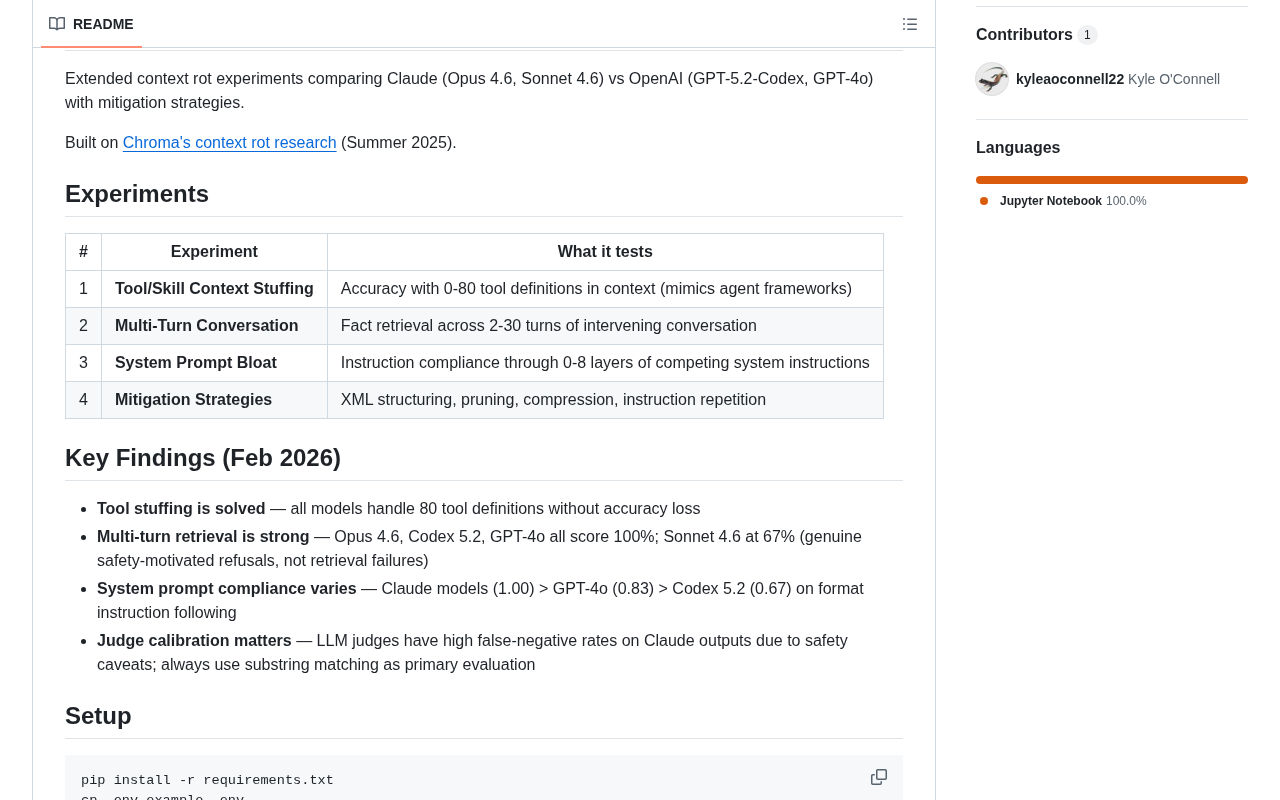
Task: Click the Multi-Turn Conversation table cell
Action: tap(214, 326)
